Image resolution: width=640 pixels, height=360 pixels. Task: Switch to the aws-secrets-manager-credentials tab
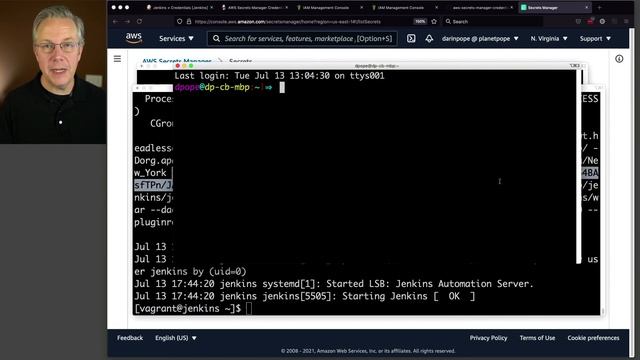(480, 7)
